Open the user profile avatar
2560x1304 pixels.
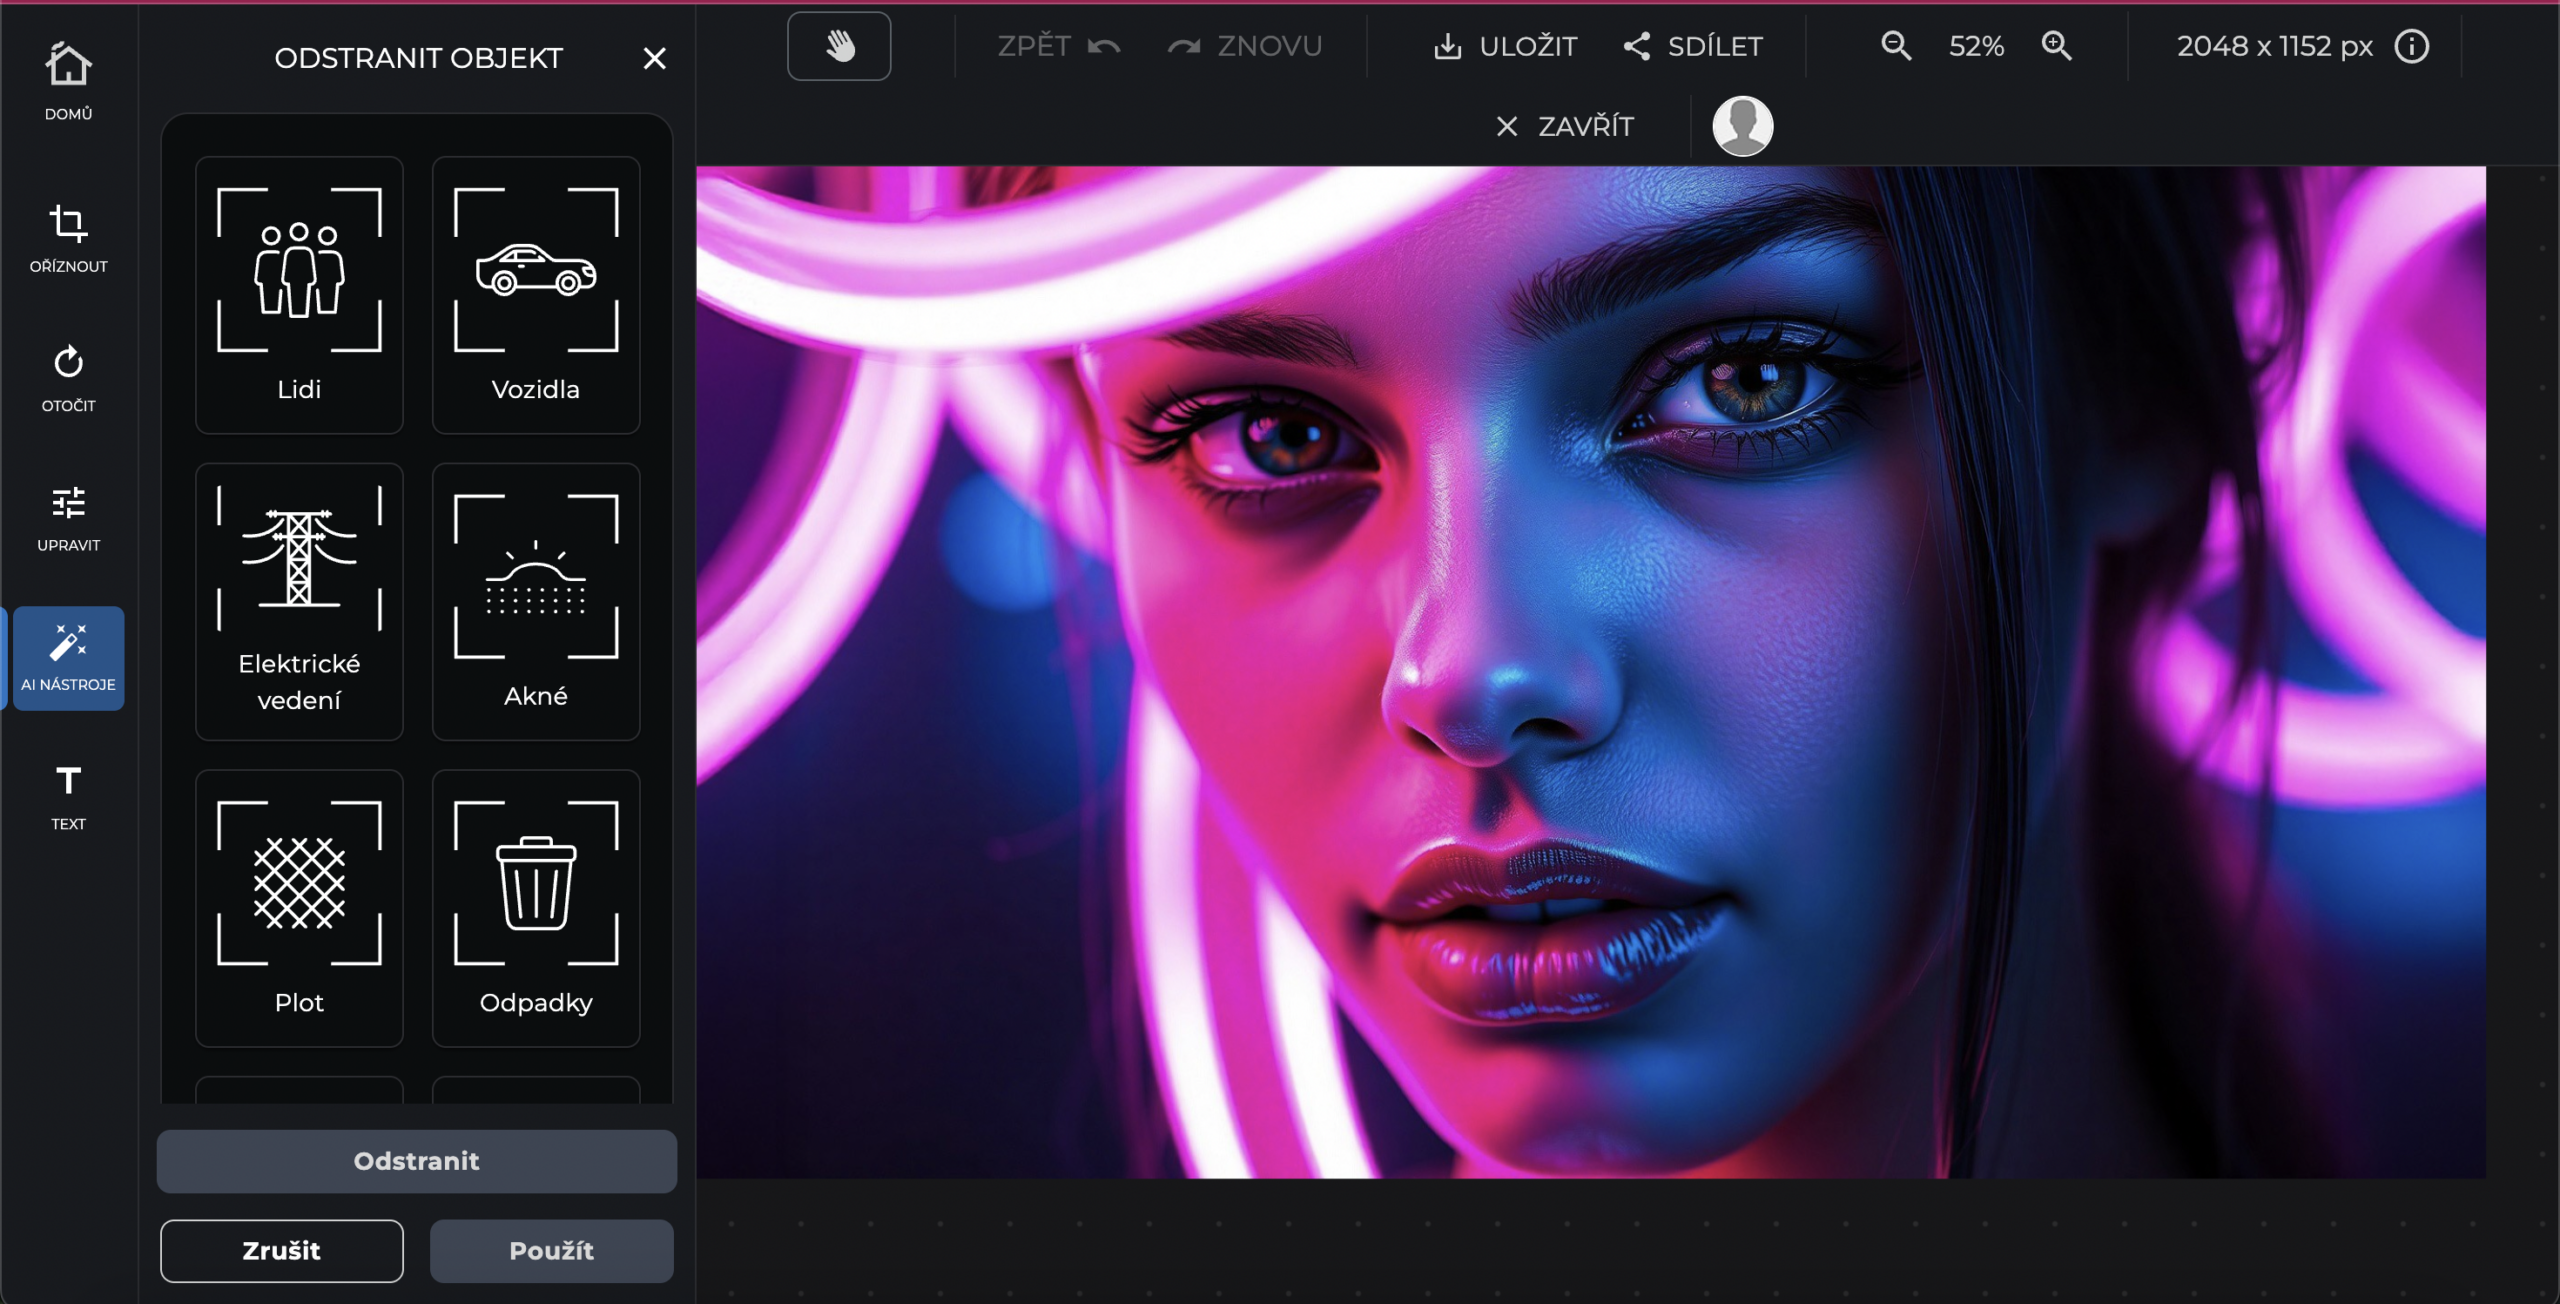pos(1742,126)
